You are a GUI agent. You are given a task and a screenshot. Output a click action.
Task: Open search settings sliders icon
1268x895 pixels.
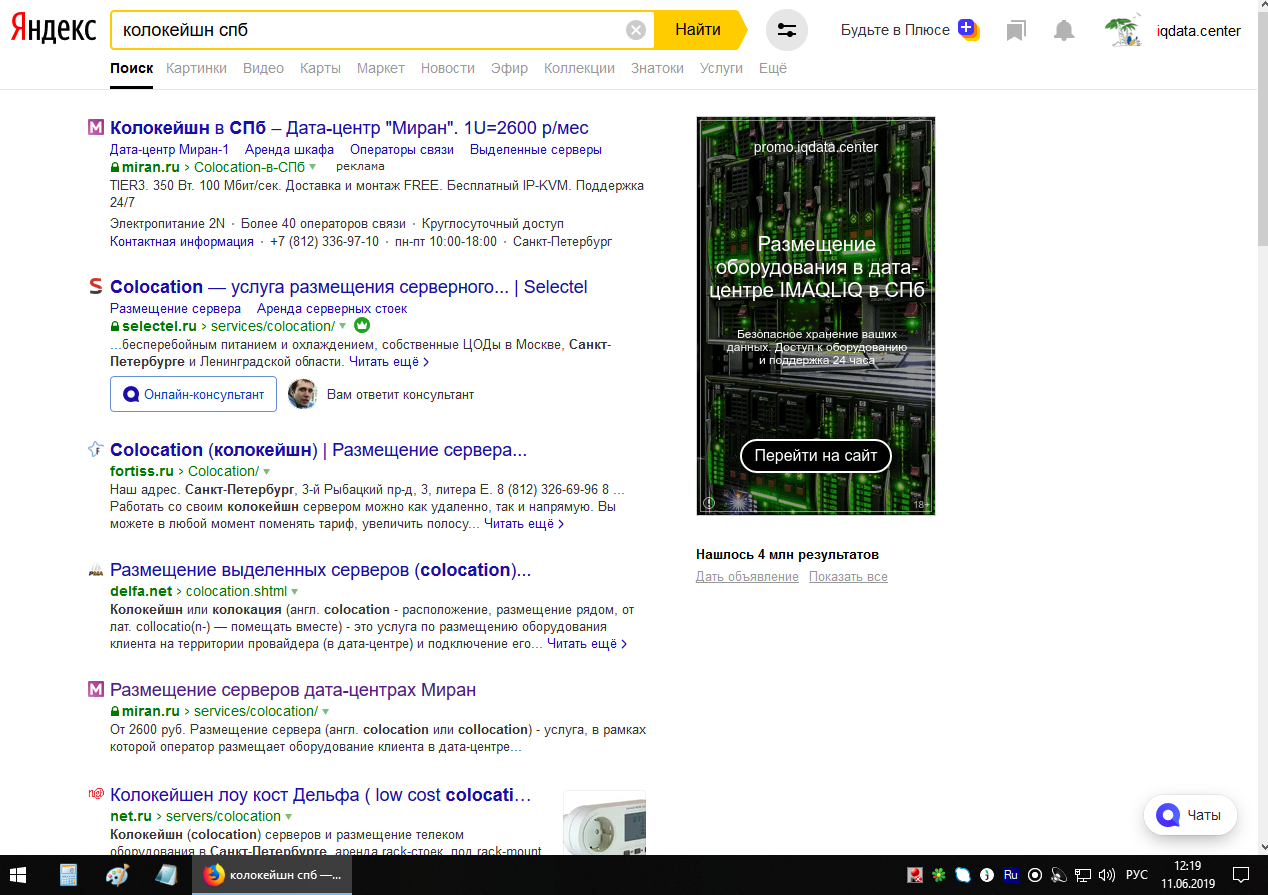[x=787, y=30]
